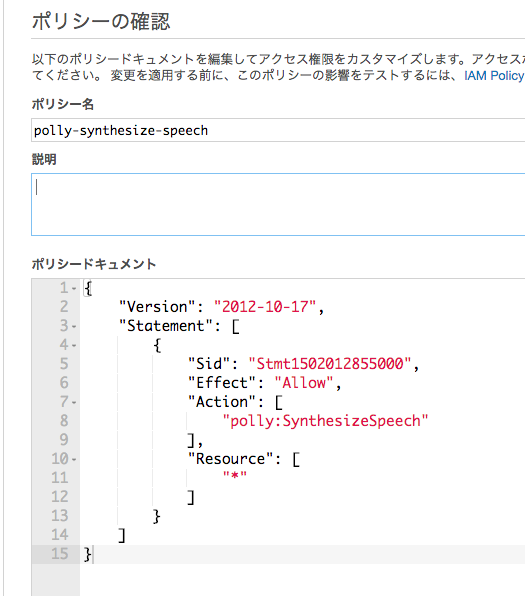Collapse the code fold at line 1

(x=74, y=288)
